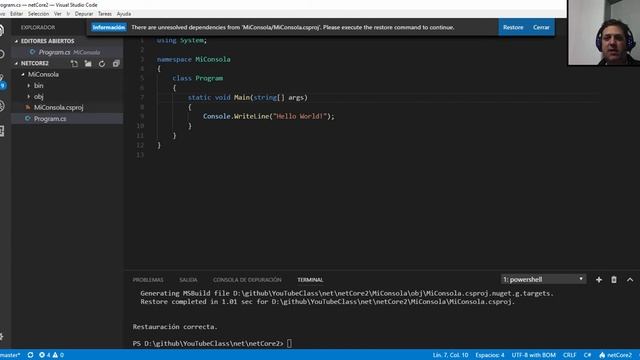Open Source Control view with change badge
The width and height of the screenshot is (640, 360).
pyautogui.click(x=2, y=81)
